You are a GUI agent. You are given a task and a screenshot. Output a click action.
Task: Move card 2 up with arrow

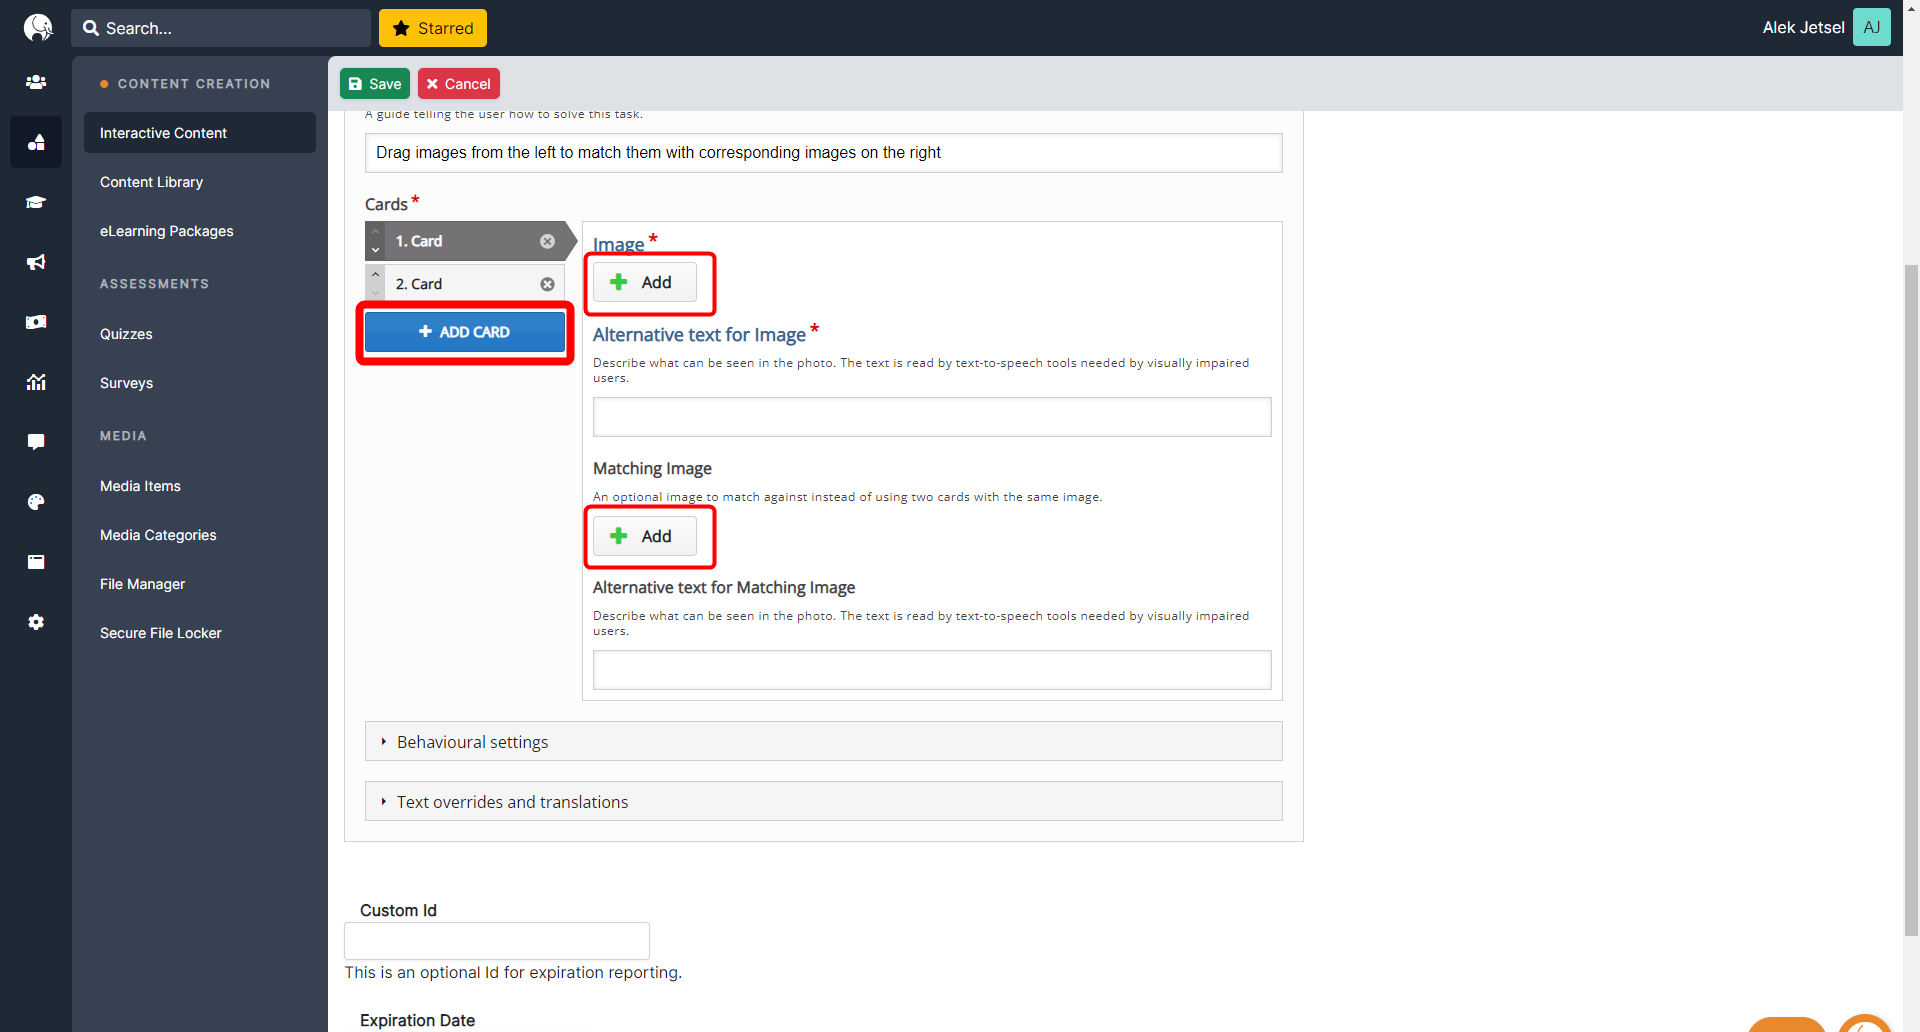click(376, 274)
